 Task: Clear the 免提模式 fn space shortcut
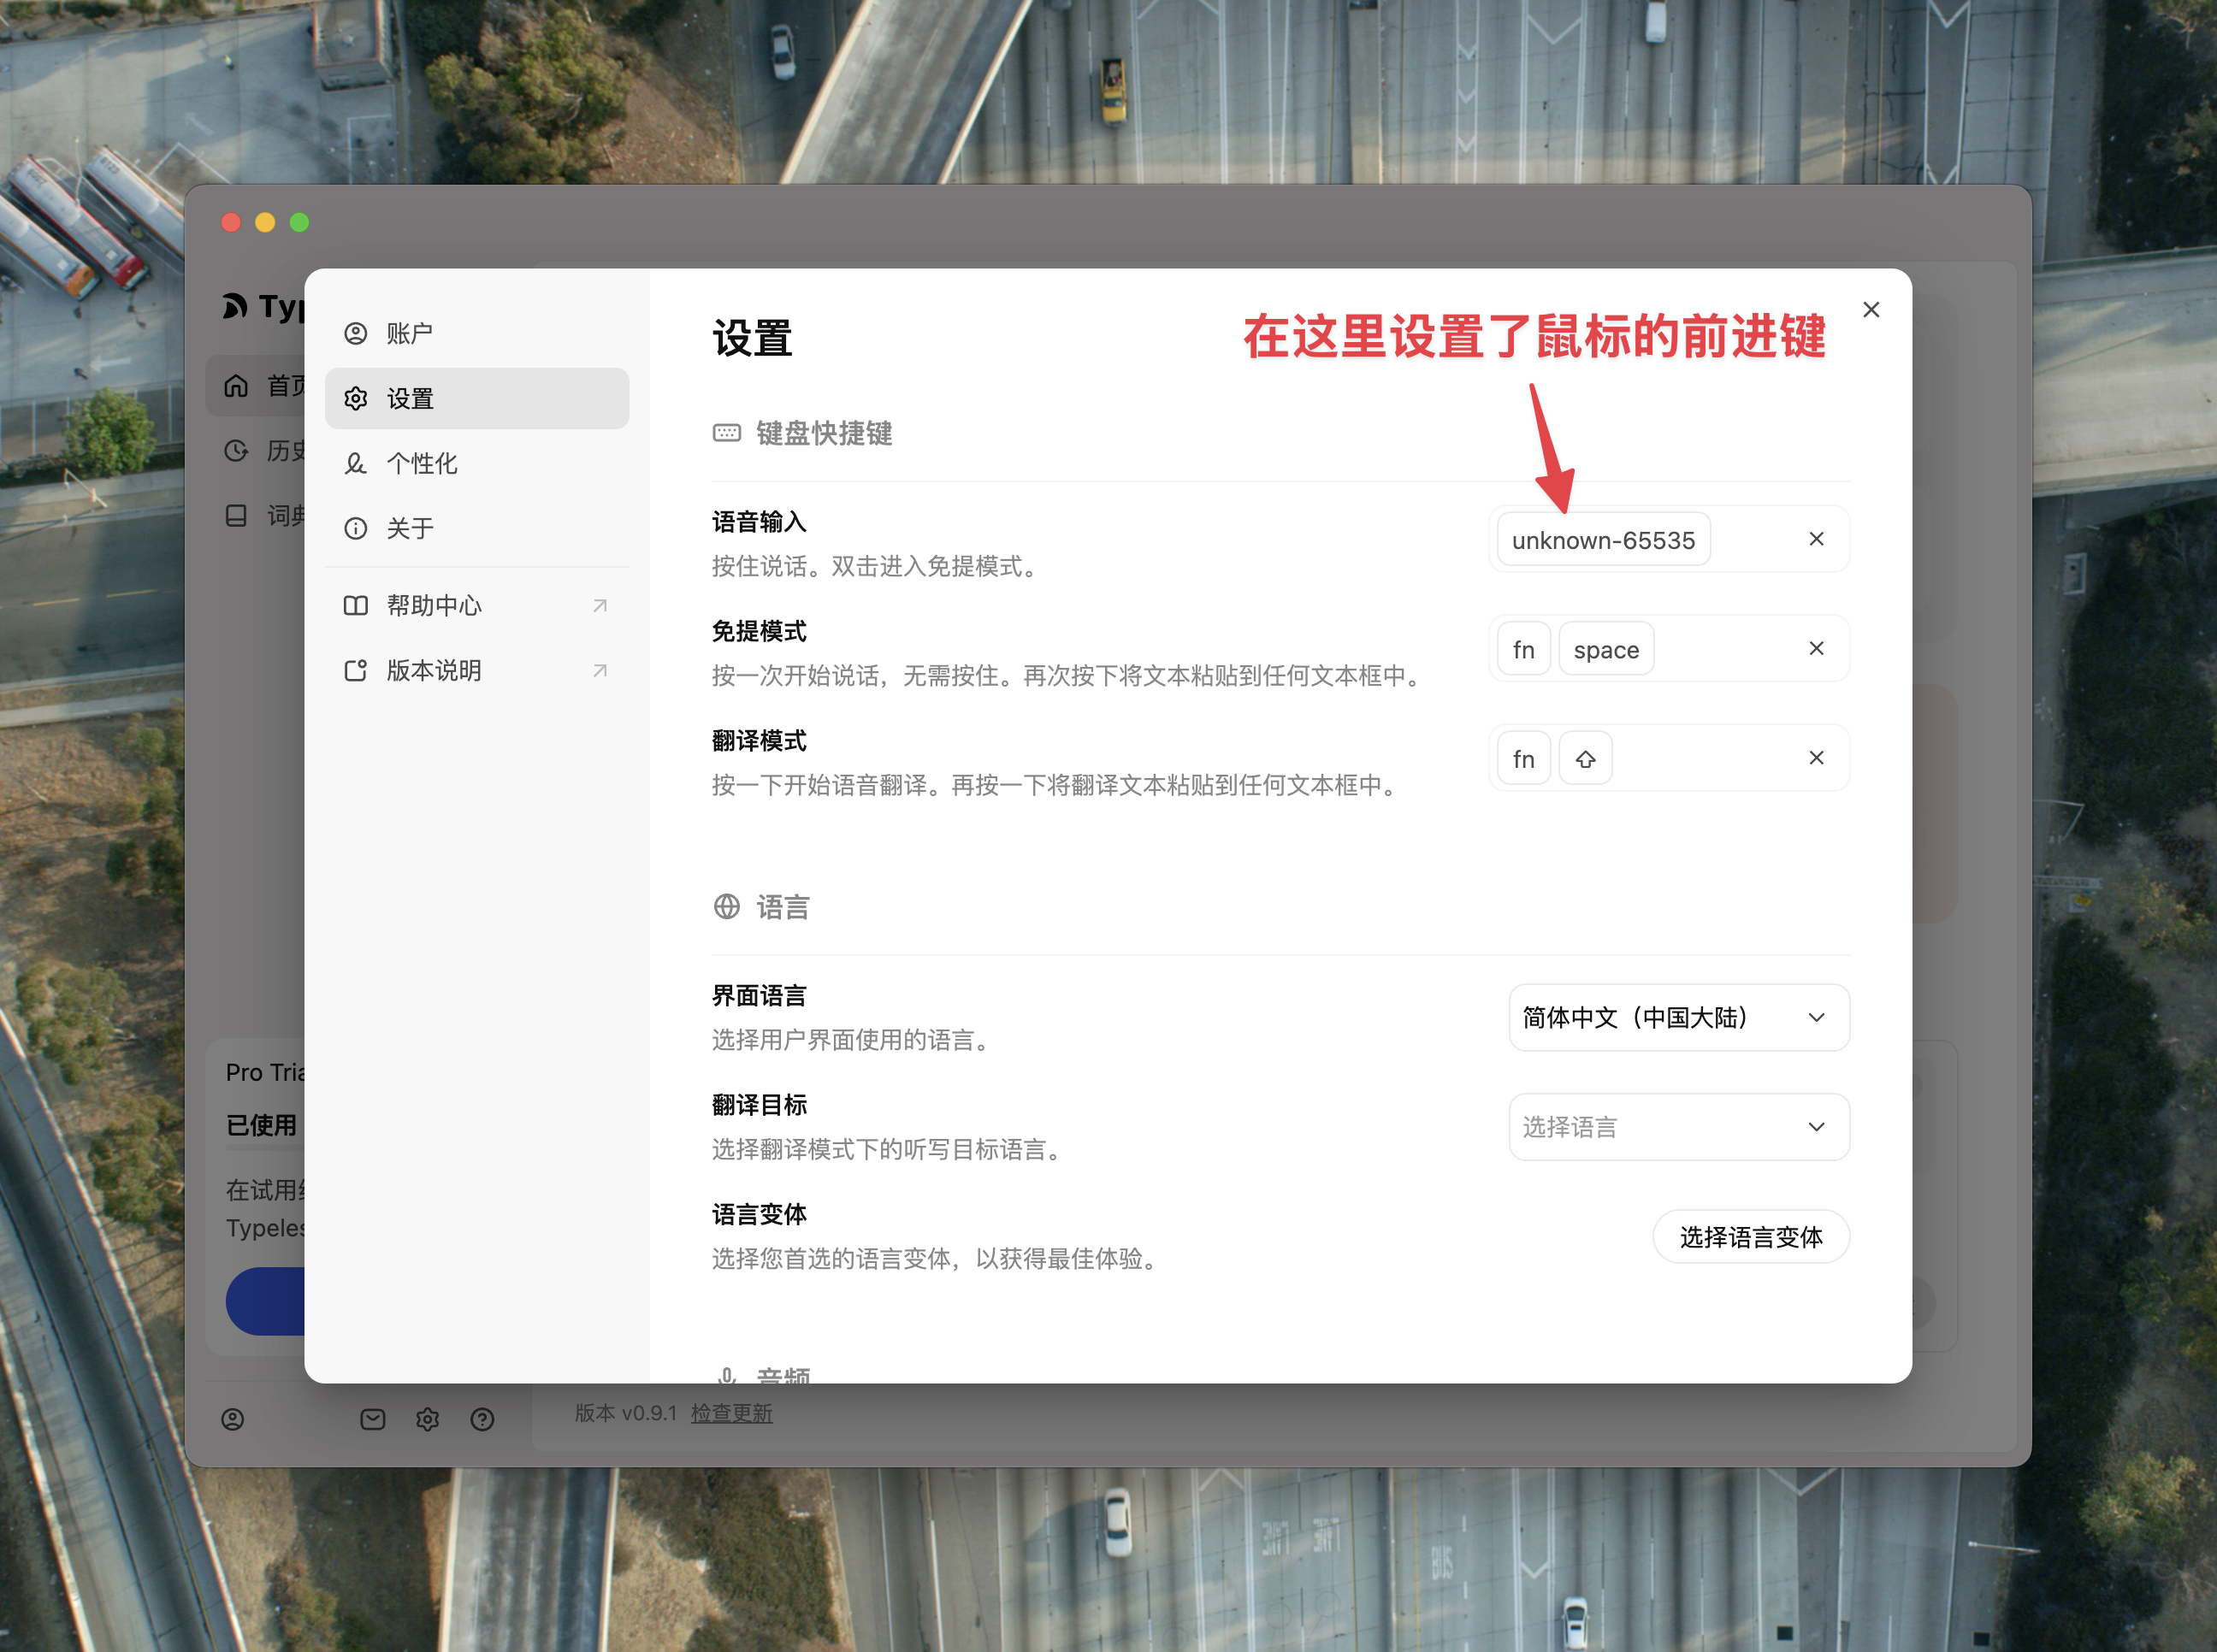[x=1816, y=649]
